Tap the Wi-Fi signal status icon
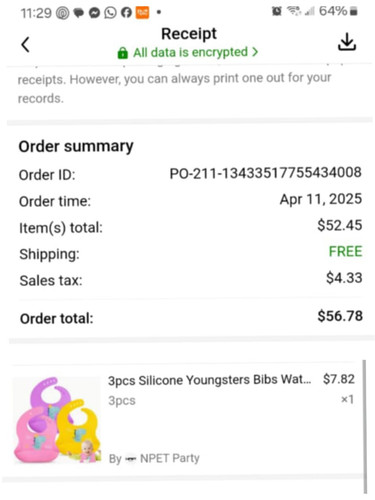Image resolution: width=375 pixels, height=500 pixels. click(x=294, y=11)
